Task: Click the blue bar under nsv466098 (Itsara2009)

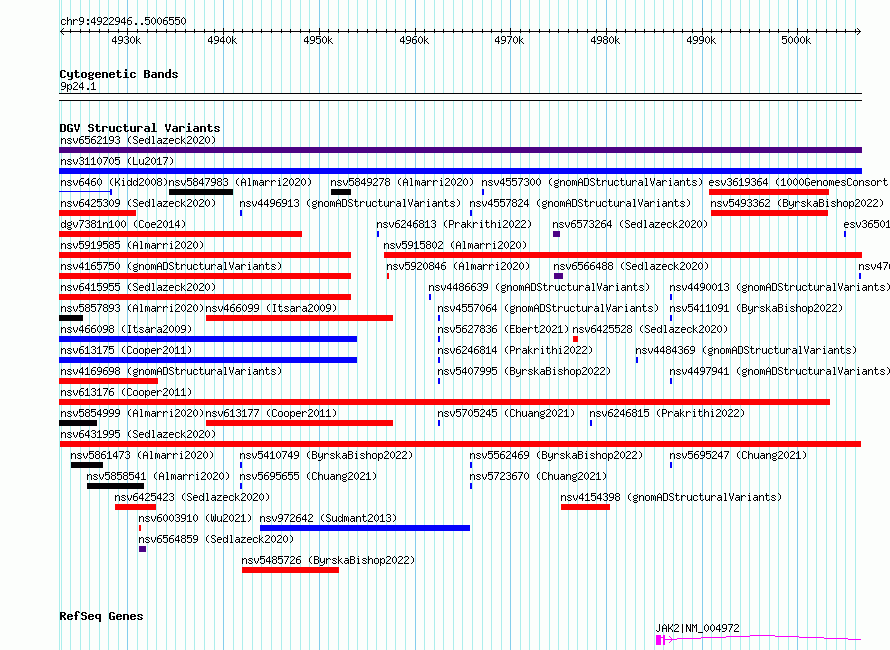Action: pyautogui.click(x=208, y=339)
